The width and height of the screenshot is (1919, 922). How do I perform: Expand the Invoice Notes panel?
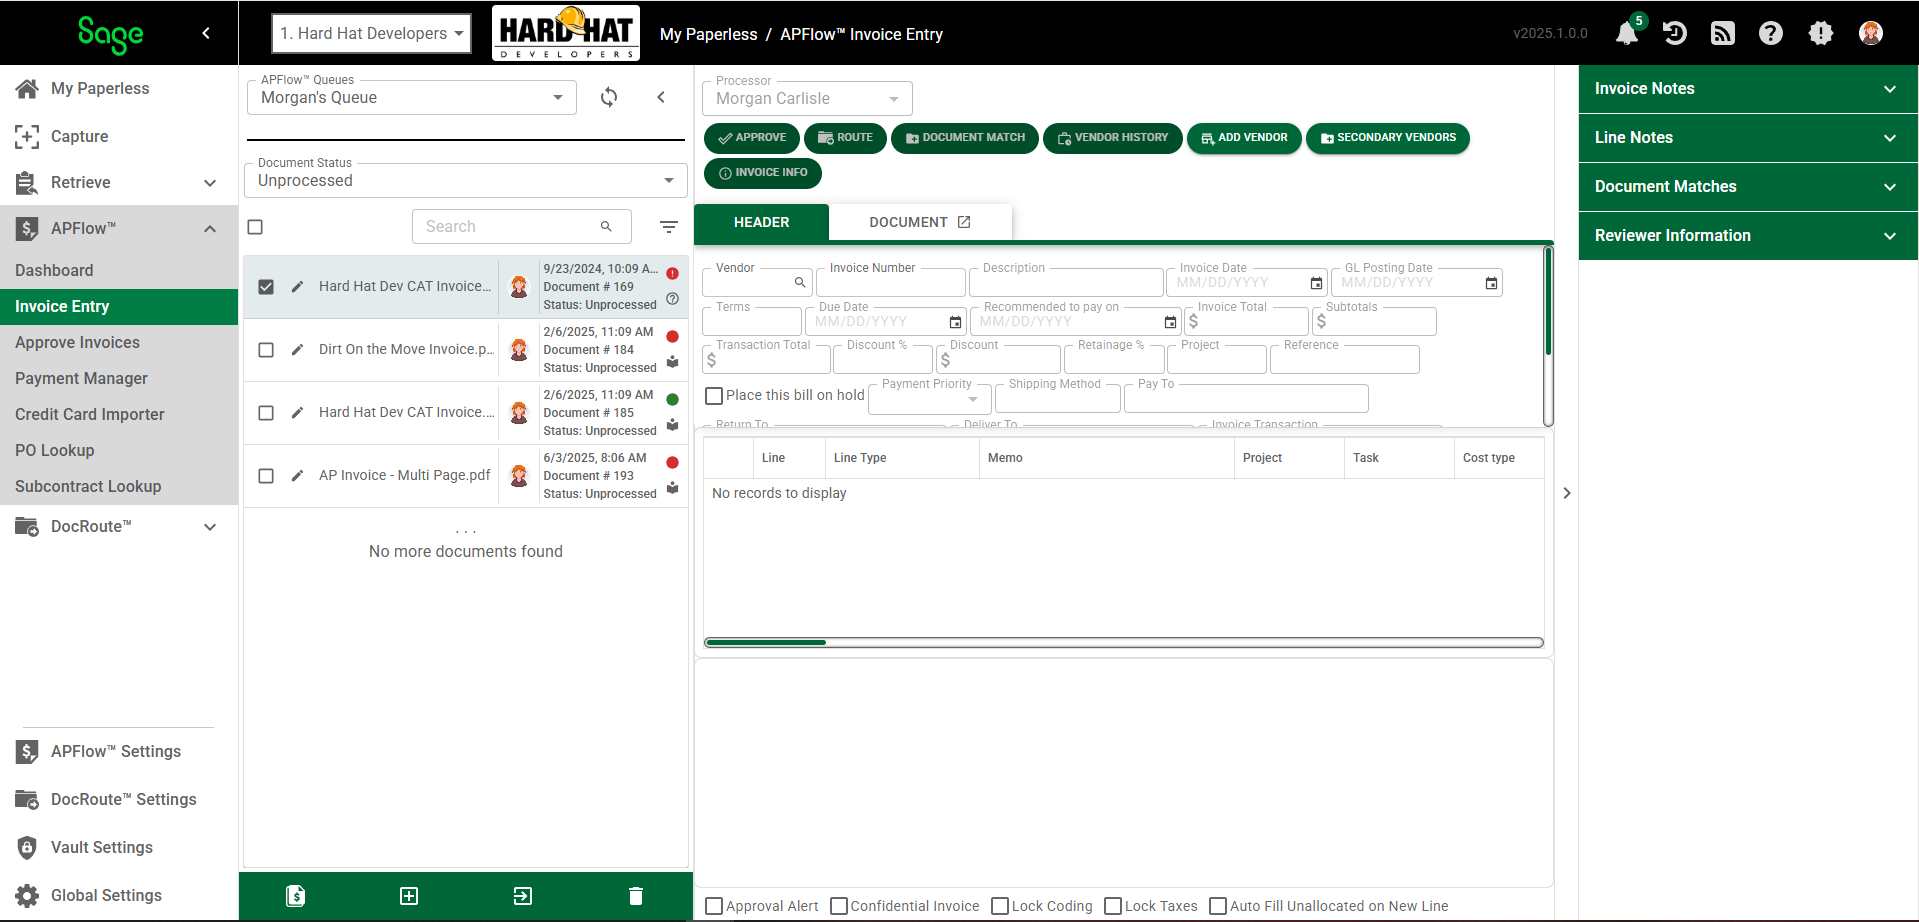1748,89
